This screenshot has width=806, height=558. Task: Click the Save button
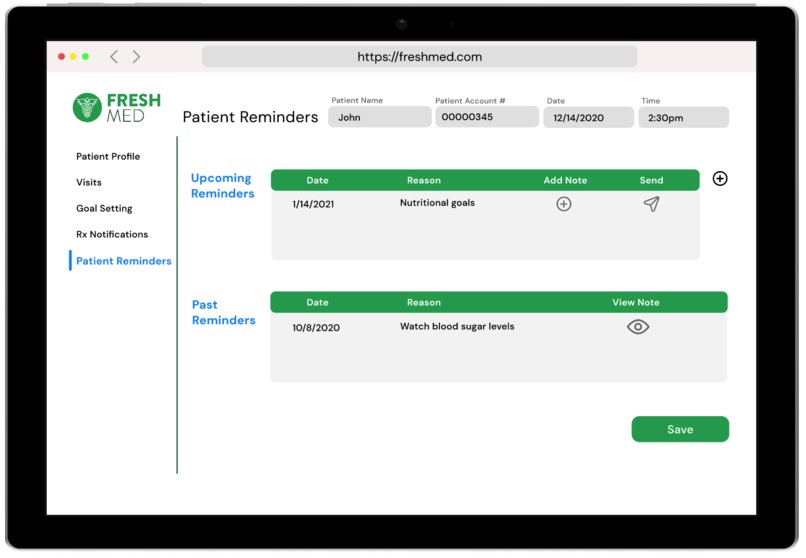click(x=680, y=429)
